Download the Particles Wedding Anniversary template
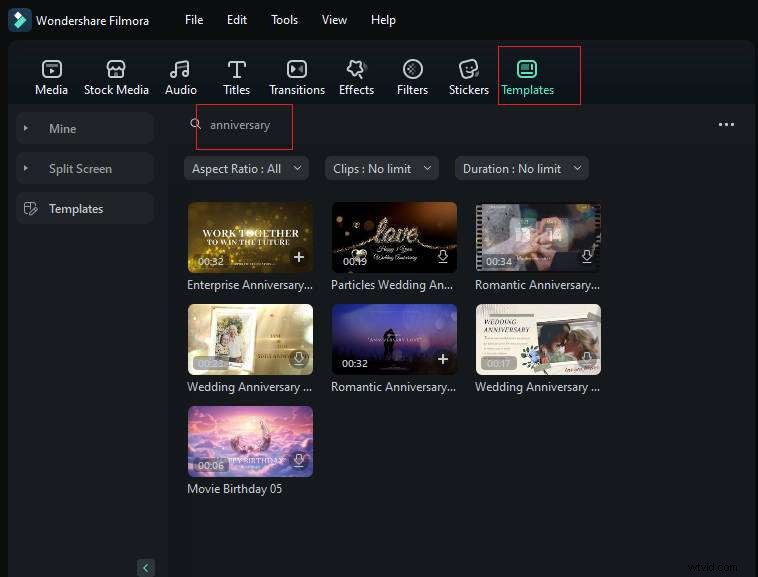This screenshot has width=758, height=577. click(442, 257)
